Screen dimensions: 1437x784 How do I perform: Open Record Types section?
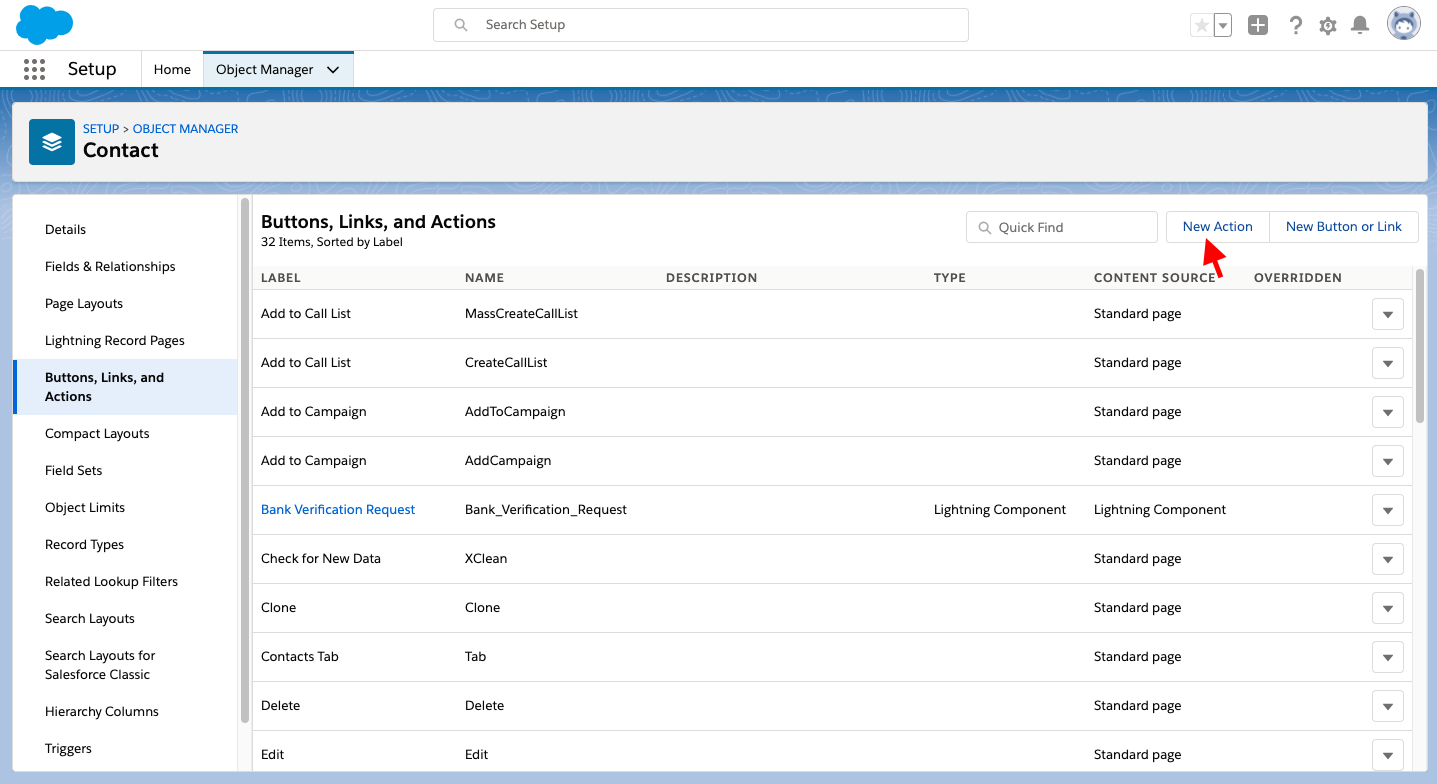pyautogui.click(x=85, y=545)
